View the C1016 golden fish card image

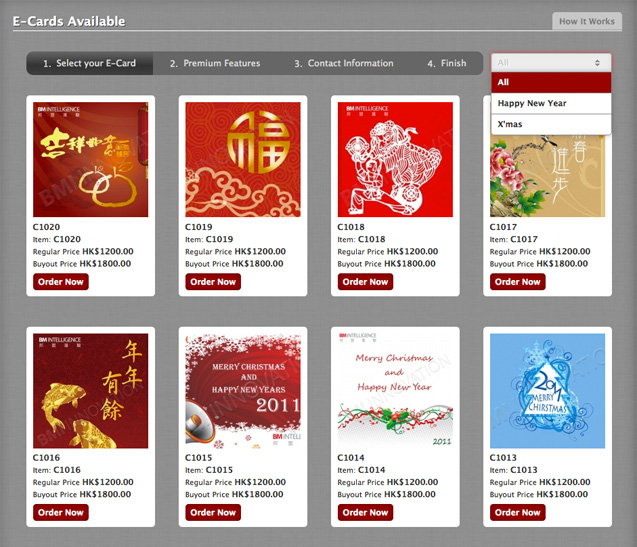click(x=91, y=391)
